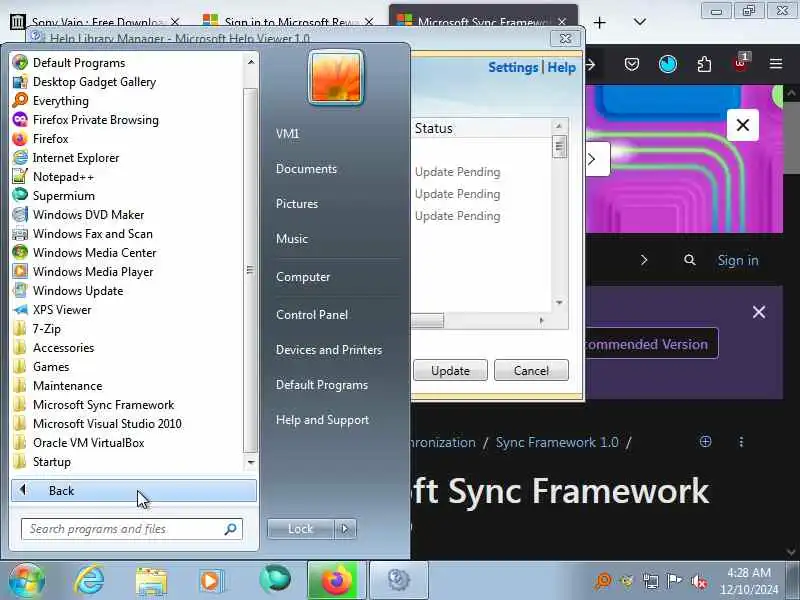The width and height of the screenshot is (800, 600).
Task: Open Devices and Printers
Action: point(329,350)
